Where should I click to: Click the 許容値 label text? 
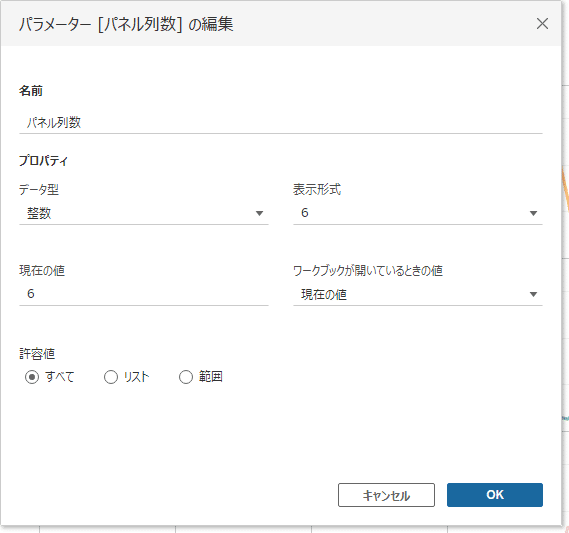click(37, 354)
